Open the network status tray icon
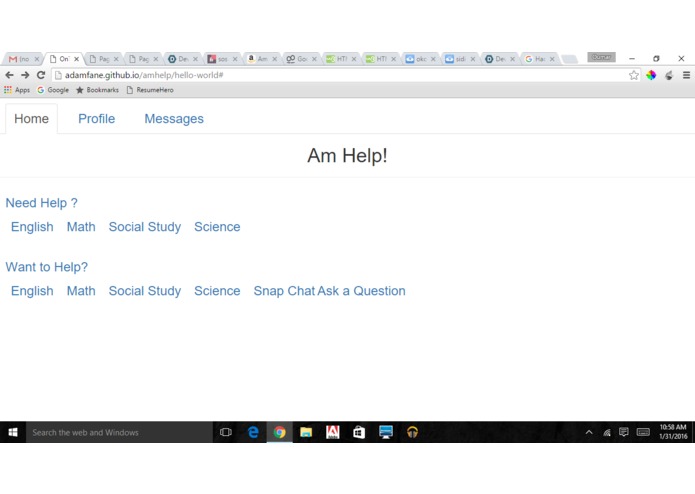The width and height of the screenshot is (695, 494). [607, 432]
